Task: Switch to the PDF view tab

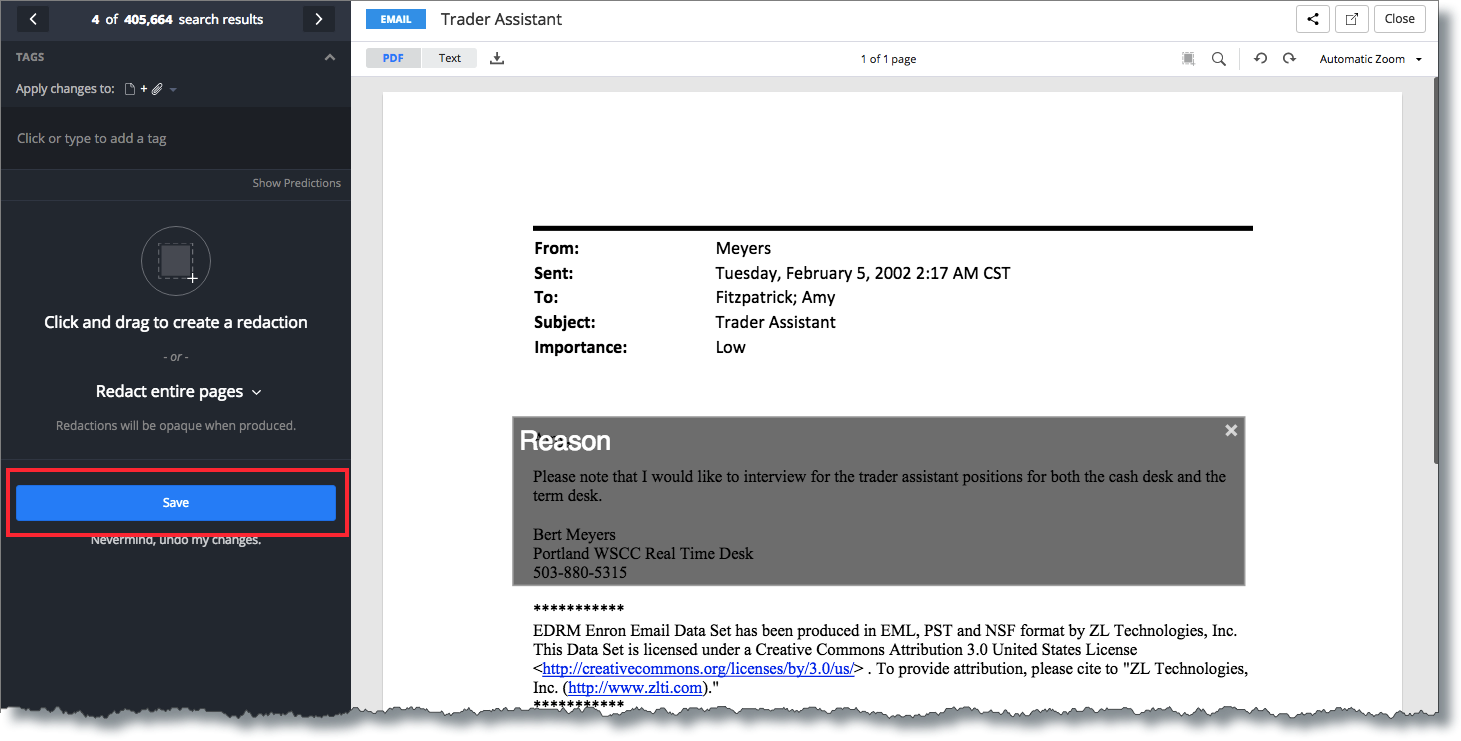Action: coord(393,58)
